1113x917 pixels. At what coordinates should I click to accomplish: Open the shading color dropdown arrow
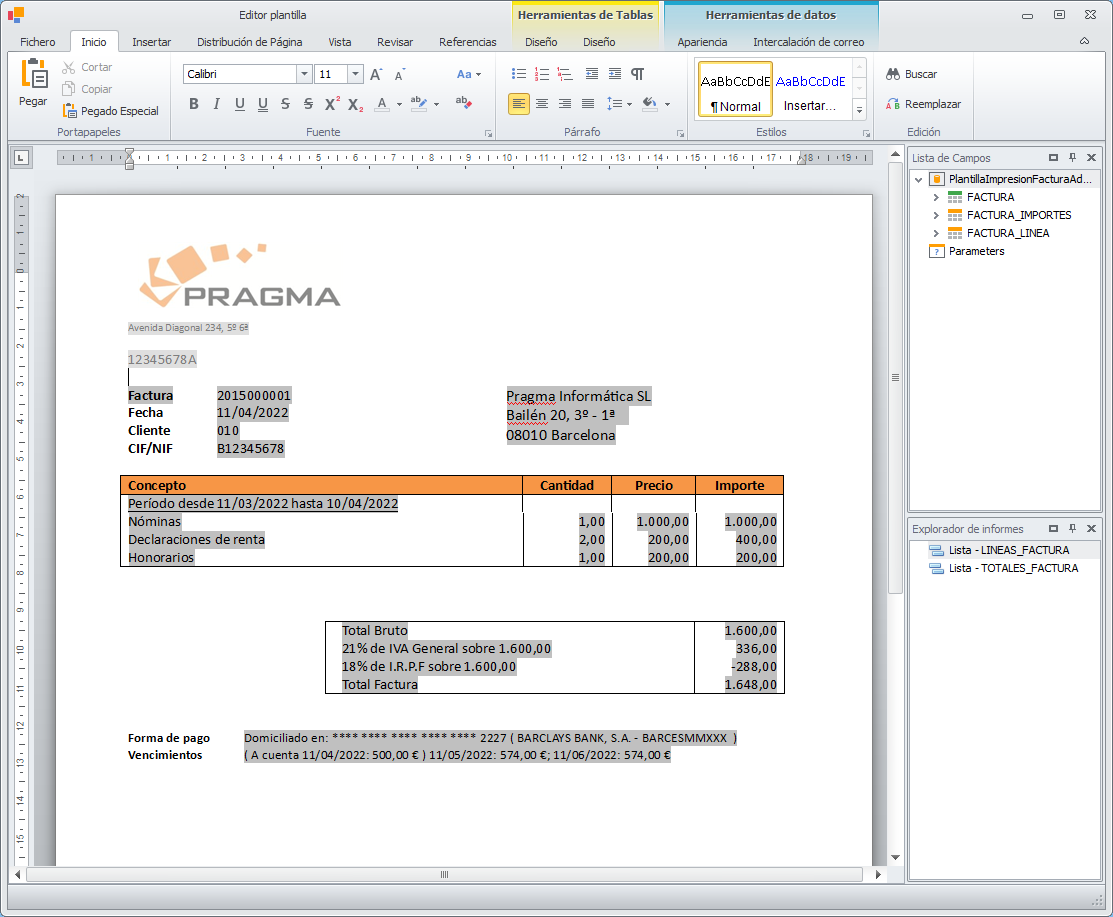(x=667, y=104)
